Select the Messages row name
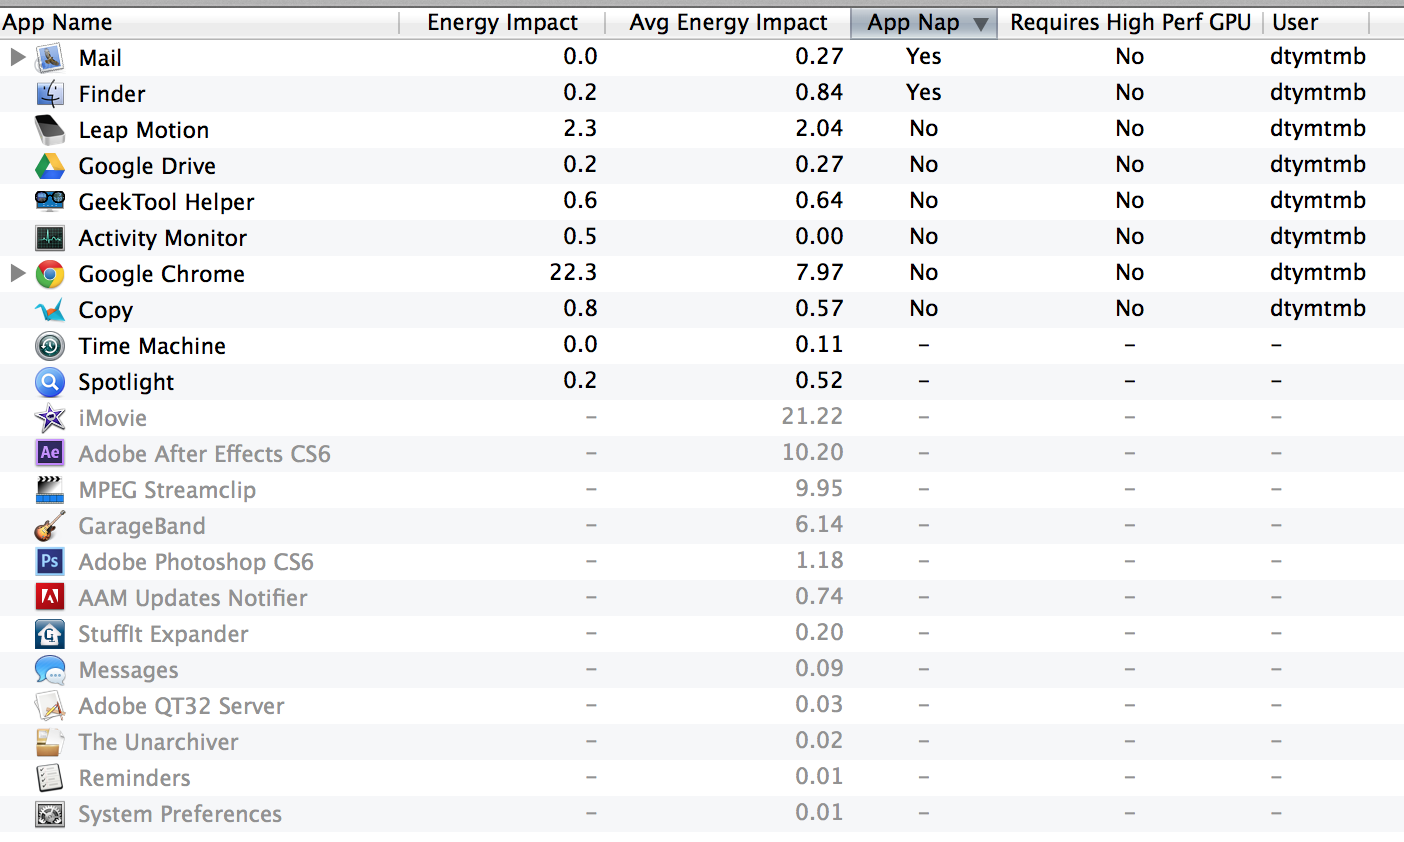 (x=128, y=670)
